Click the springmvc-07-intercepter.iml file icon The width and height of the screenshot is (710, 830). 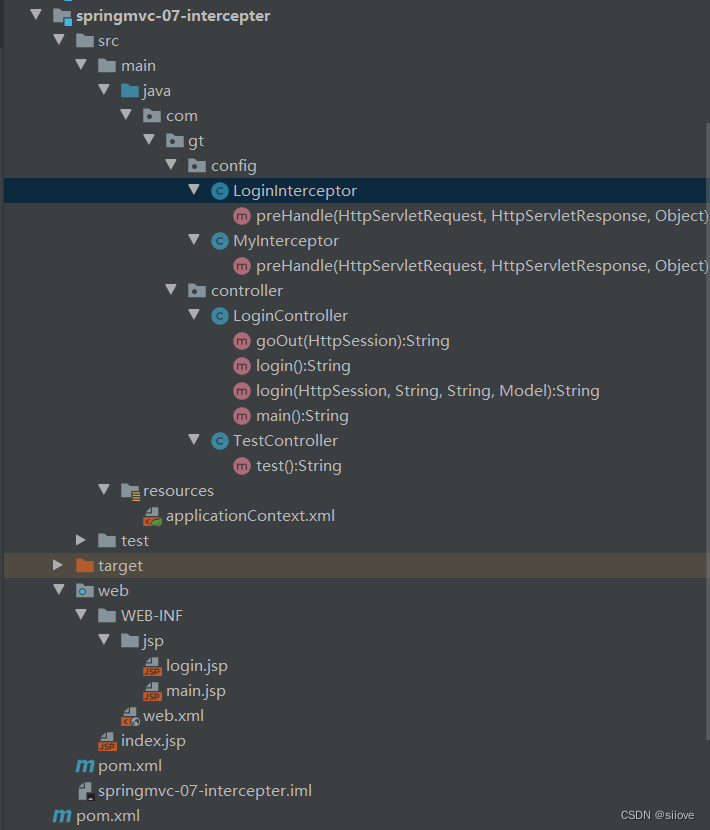86,791
